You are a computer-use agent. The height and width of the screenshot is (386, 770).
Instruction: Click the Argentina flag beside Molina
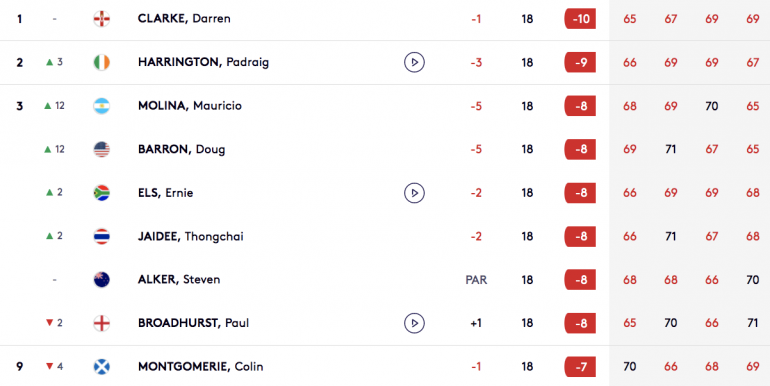click(102, 106)
